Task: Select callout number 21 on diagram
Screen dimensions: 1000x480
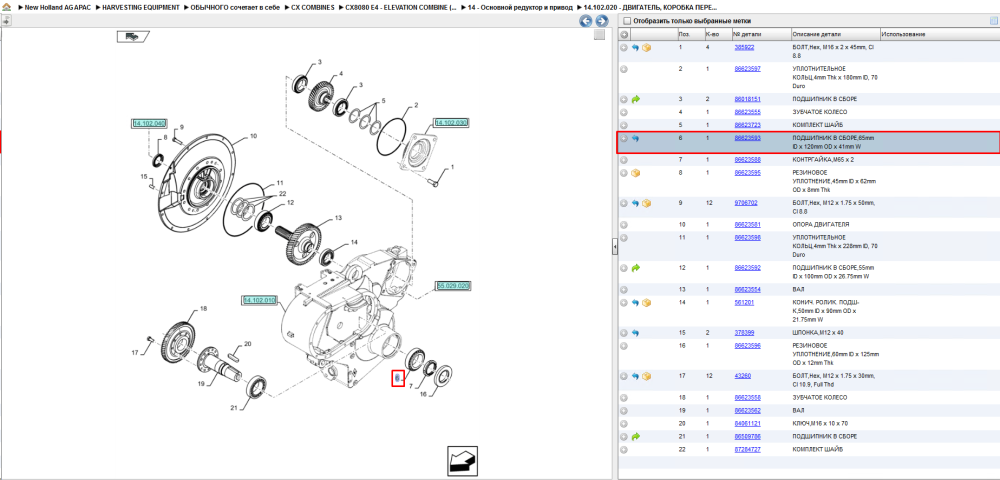Action: 233,409
